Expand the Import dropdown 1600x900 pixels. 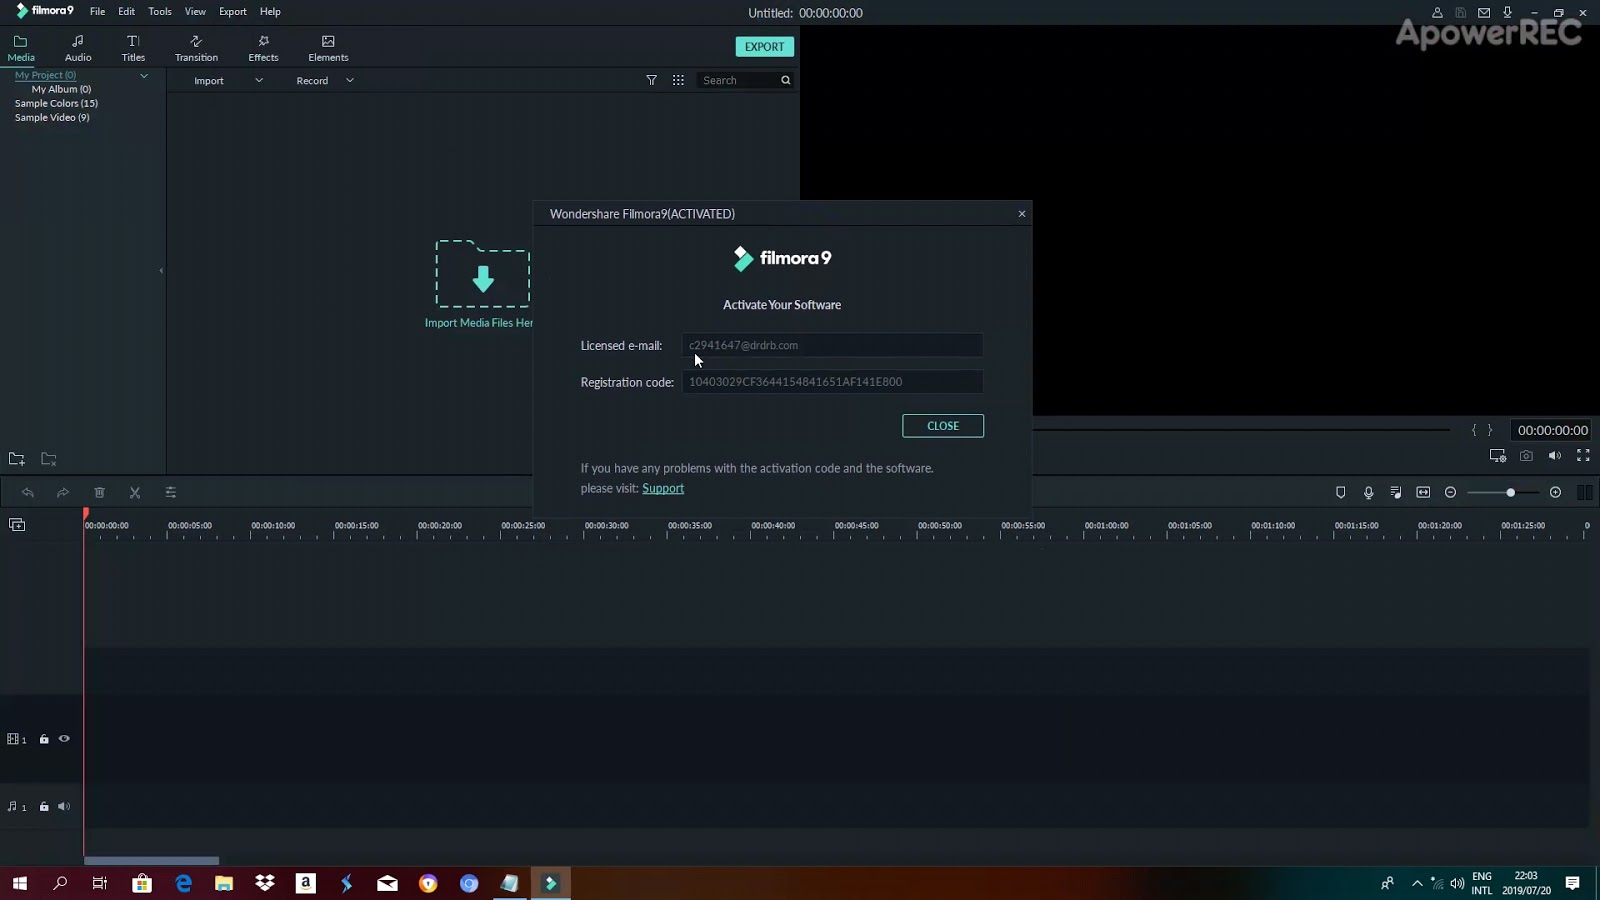click(x=259, y=80)
